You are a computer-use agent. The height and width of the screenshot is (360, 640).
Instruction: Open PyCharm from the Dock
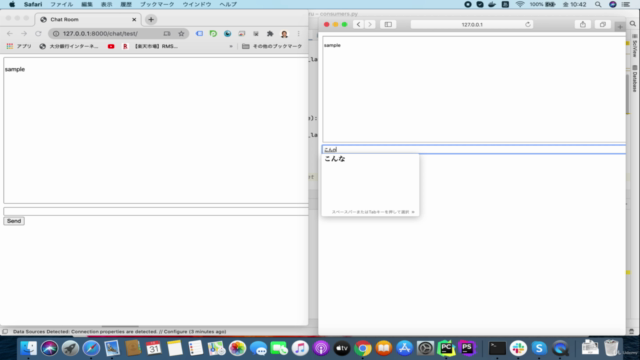(446, 348)
